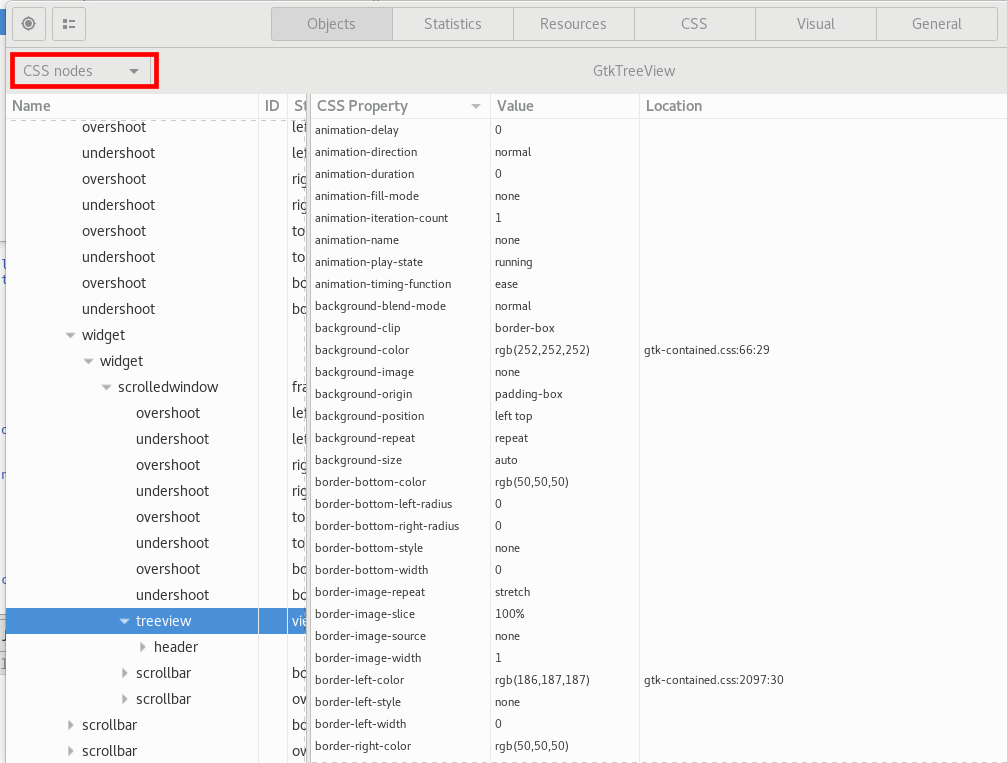This screenshot has width=1007, height=763.
Task: Collapse the treeview node
Action: coord(126,621)
